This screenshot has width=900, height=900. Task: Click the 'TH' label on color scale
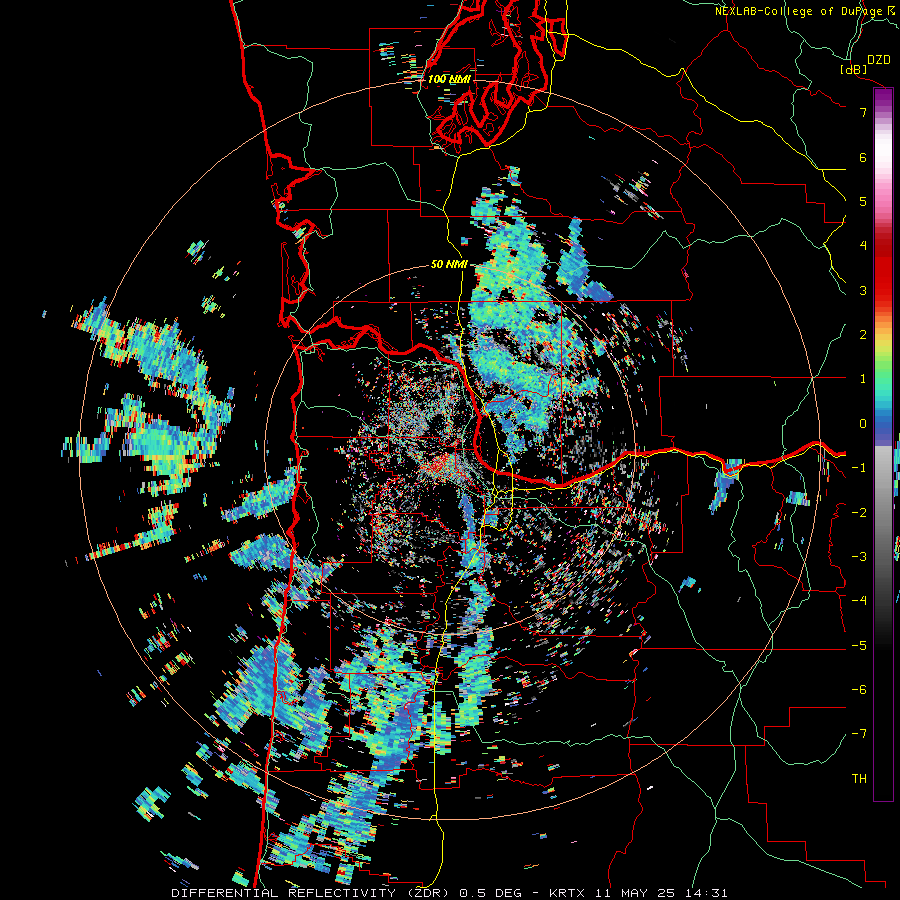(859, 778)
